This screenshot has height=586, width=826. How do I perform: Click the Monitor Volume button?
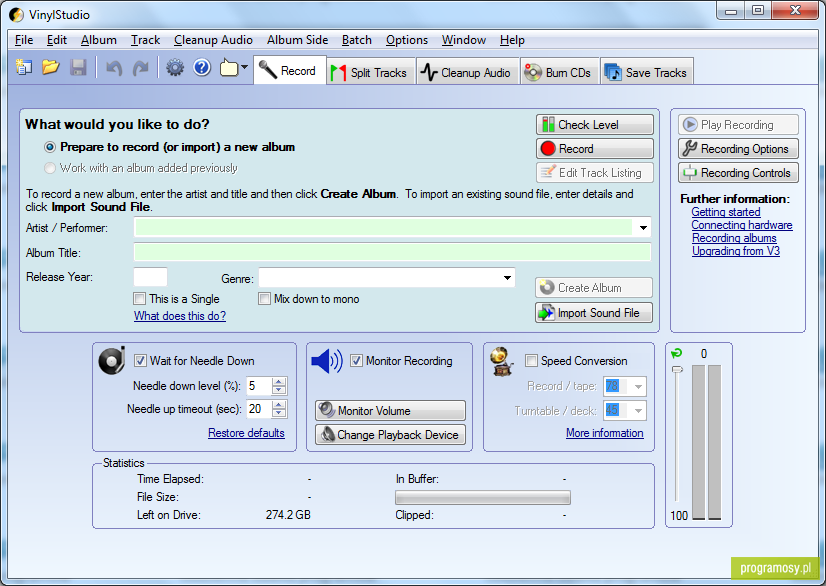[x=390, y=411]
